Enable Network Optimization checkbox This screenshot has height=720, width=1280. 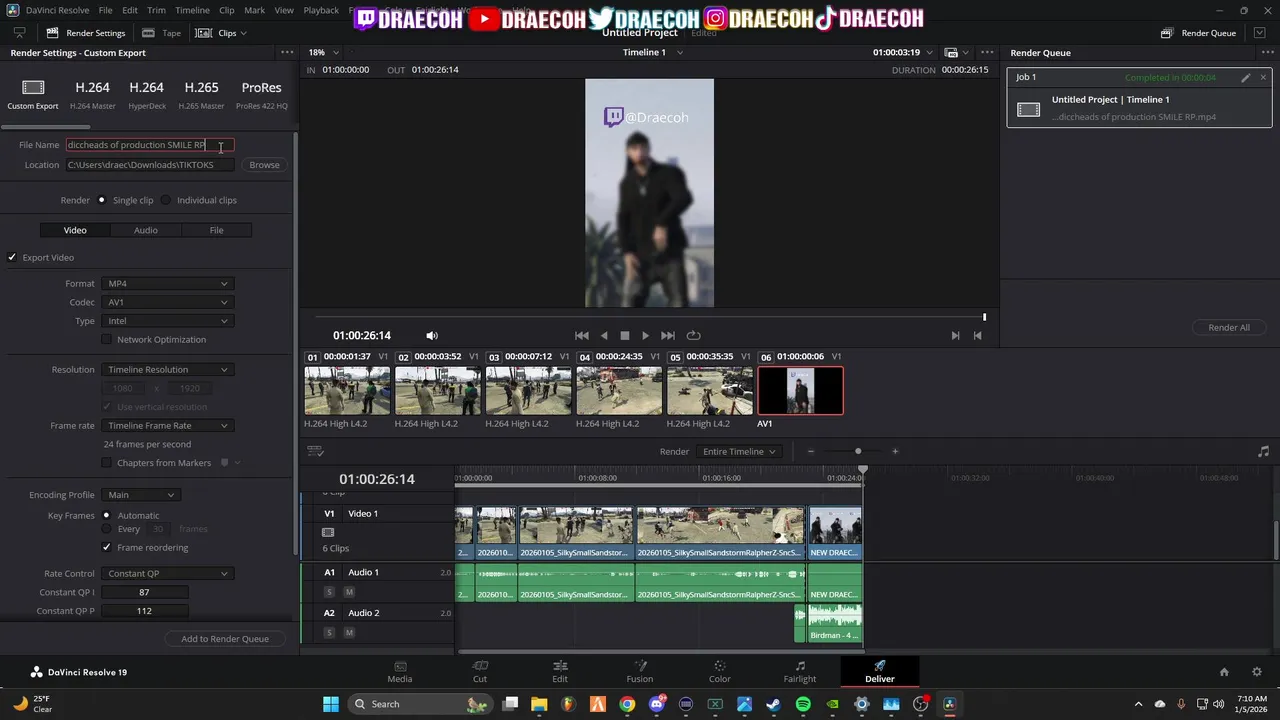click(107, 339)
